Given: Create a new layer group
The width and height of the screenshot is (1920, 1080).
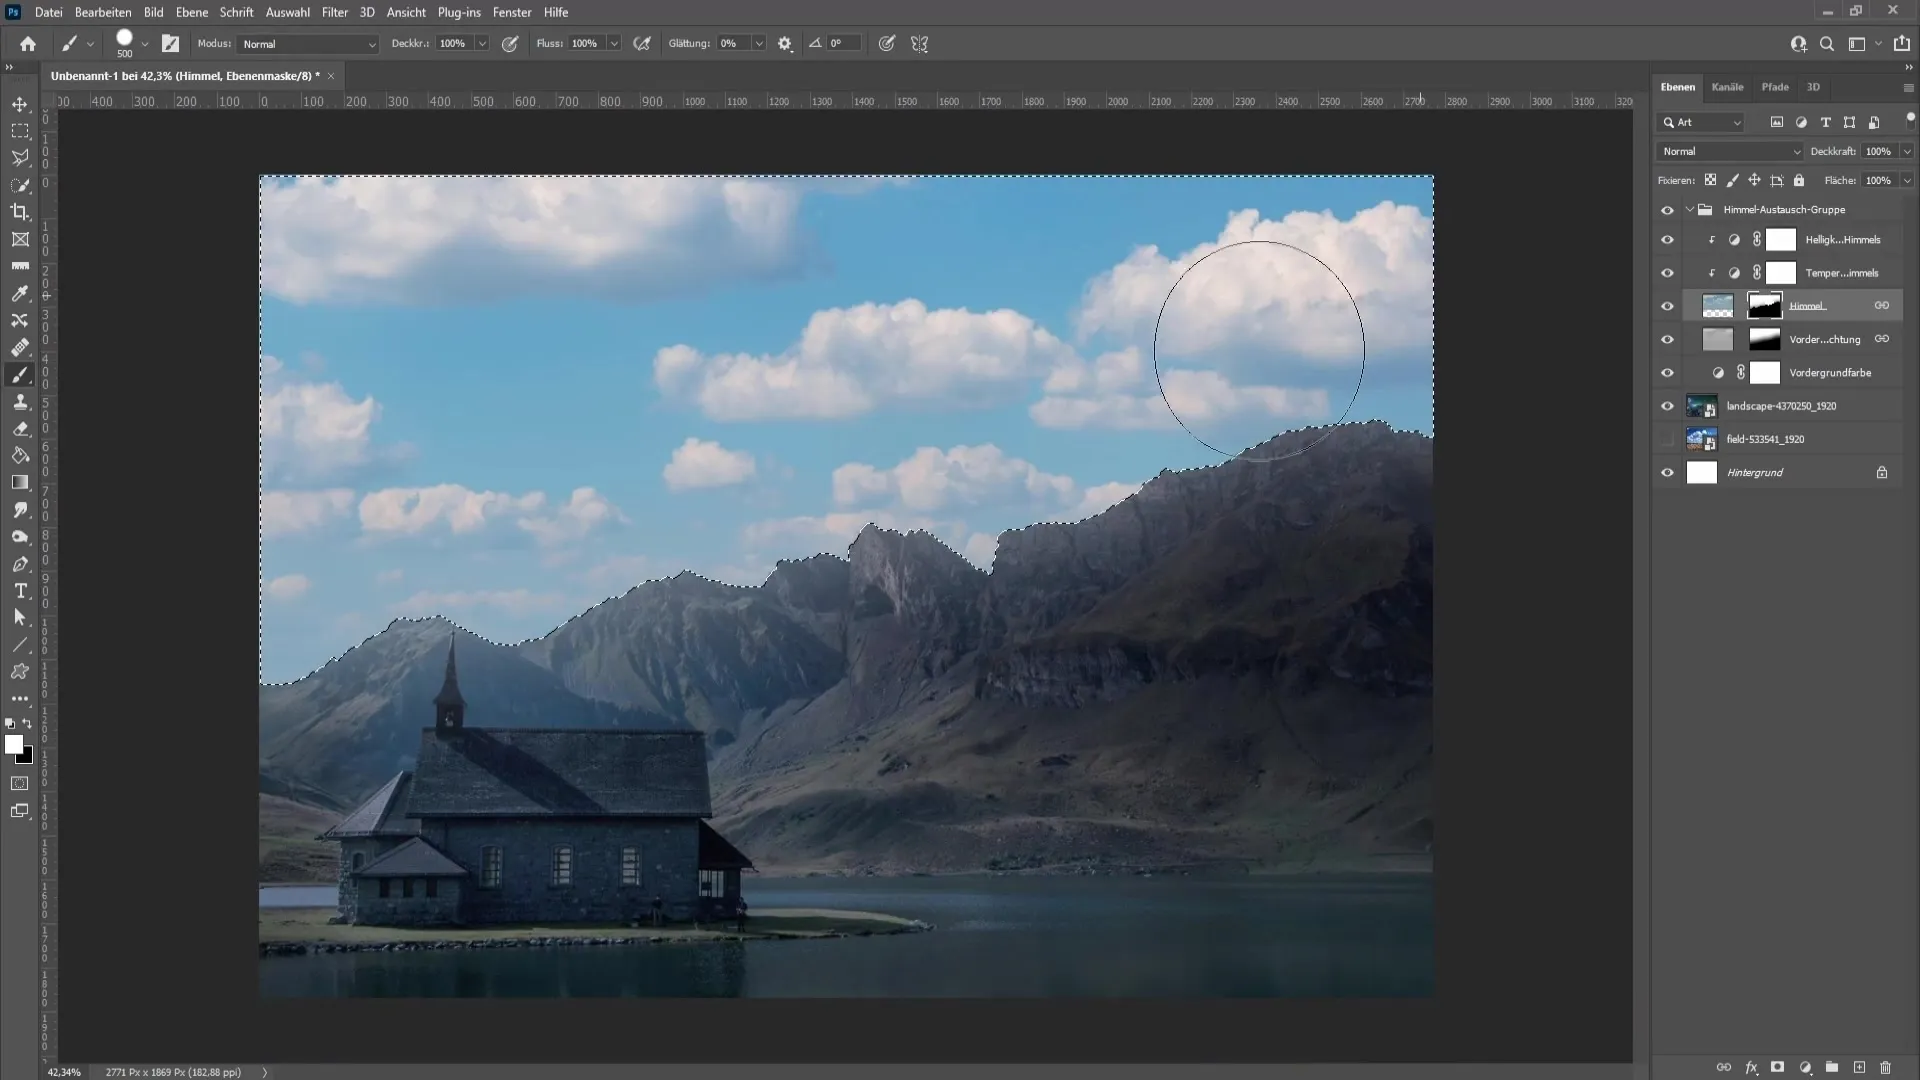Looking at the screenshot, I should point(1832,1068).
